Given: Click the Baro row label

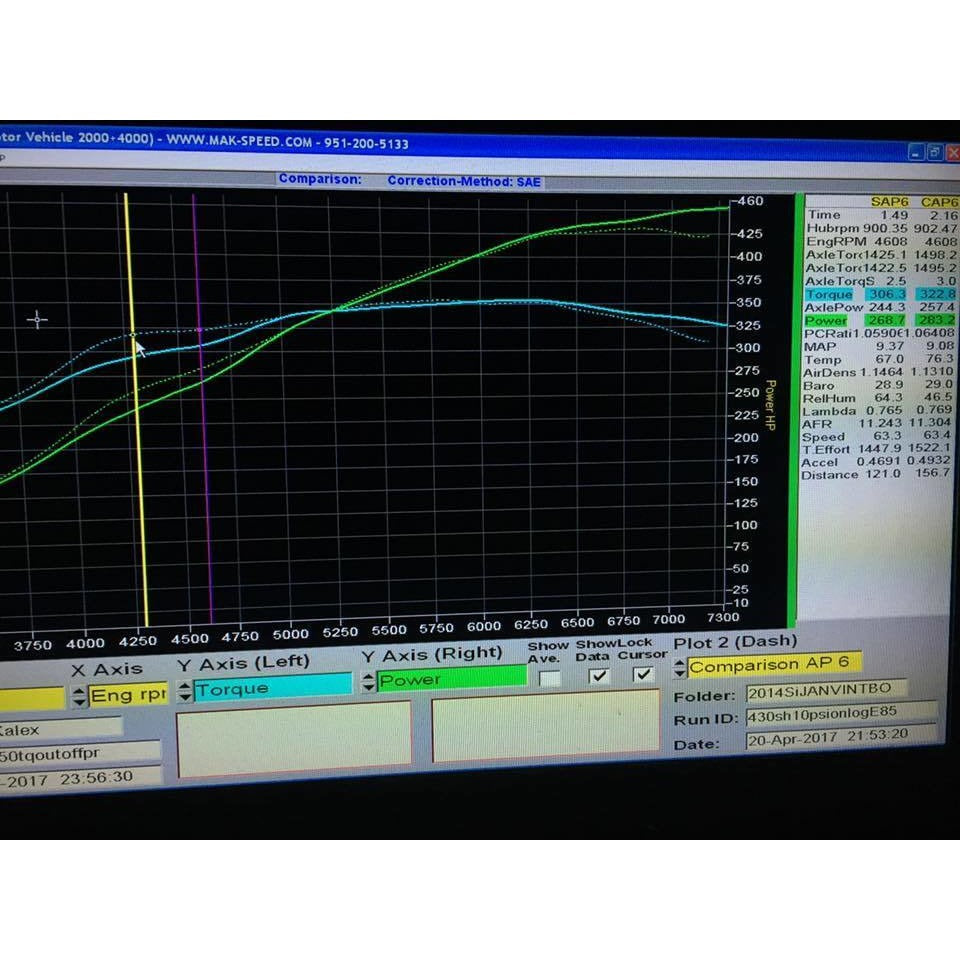Looking at the screenshot, I should 819,386.
